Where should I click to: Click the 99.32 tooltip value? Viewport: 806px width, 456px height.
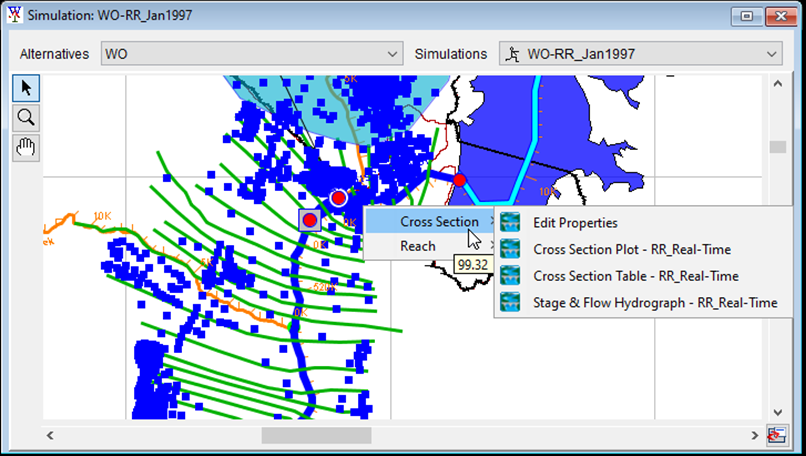(x=473, y=265)
